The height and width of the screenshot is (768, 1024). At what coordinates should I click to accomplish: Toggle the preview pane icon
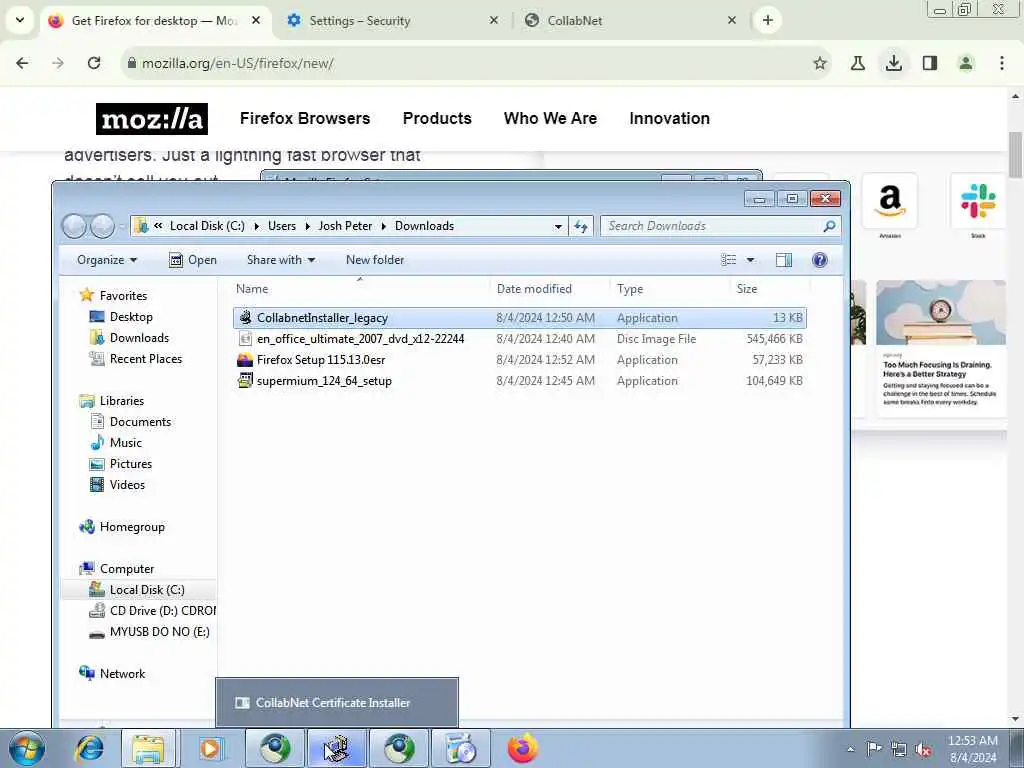[784, 260]
